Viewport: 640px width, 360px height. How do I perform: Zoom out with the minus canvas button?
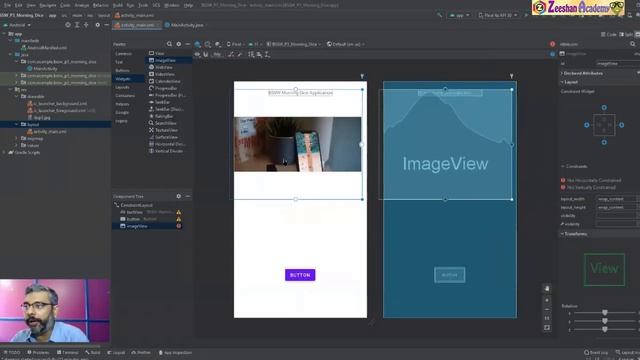tap(547, 309)
